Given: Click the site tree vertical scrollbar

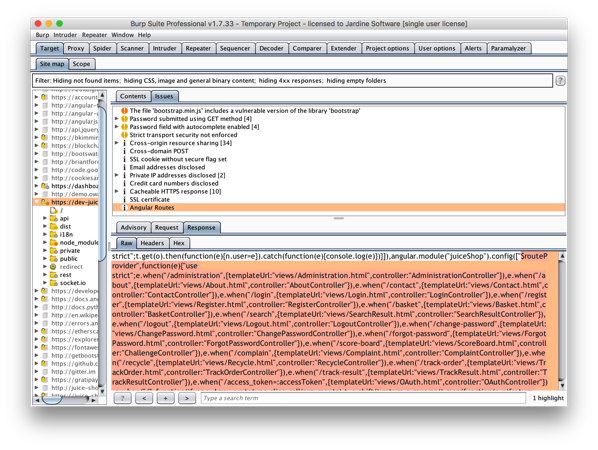Looking at the screenshot, I should (x=102, y=243).
